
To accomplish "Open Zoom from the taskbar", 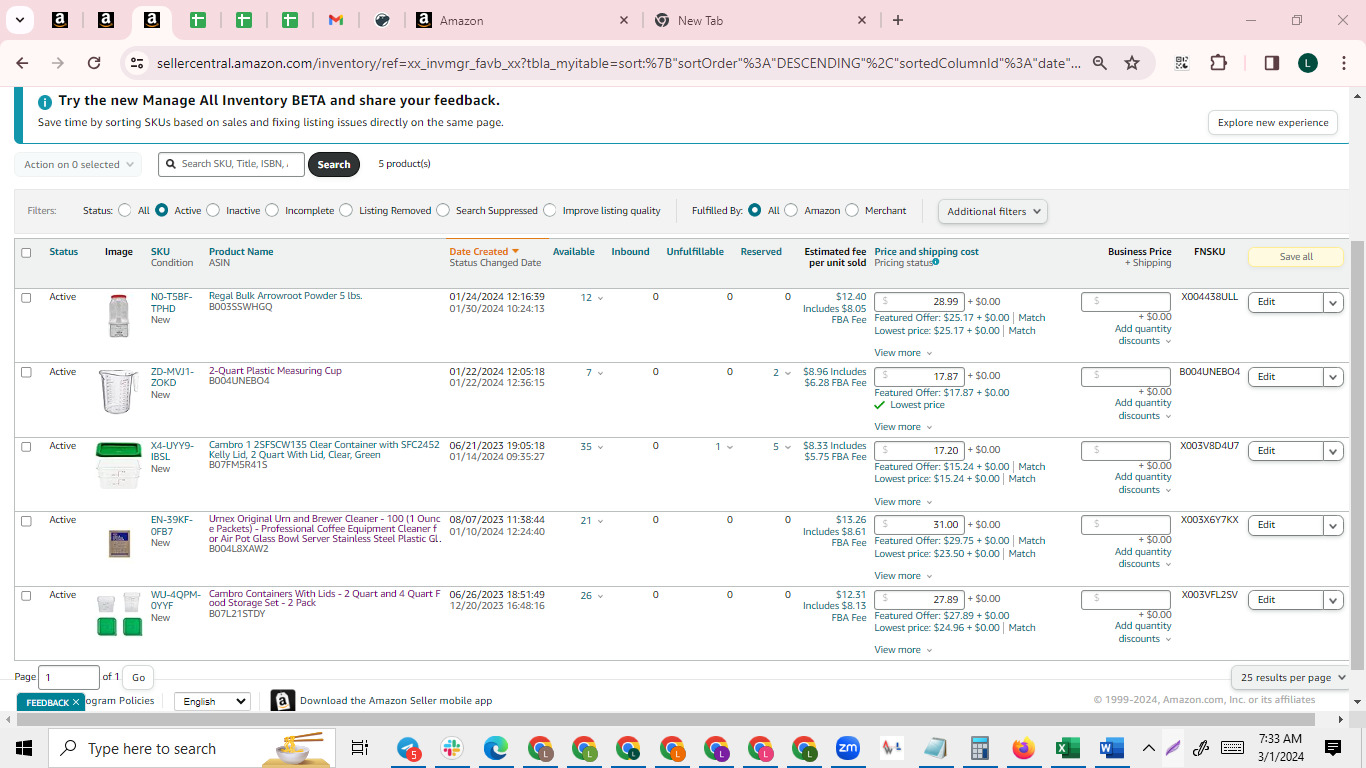I will (x=848, y=748).
